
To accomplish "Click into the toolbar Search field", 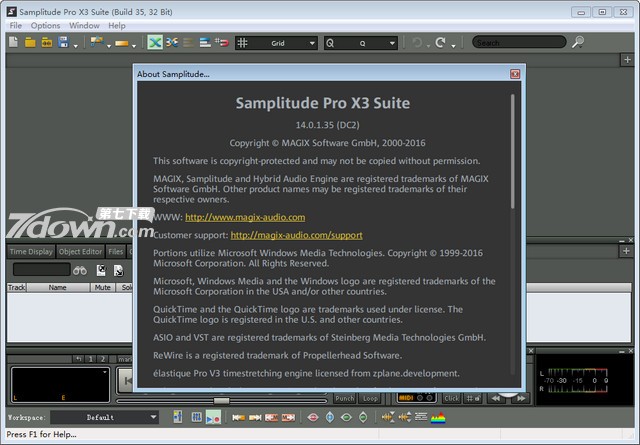I will (x=519, y=42).
